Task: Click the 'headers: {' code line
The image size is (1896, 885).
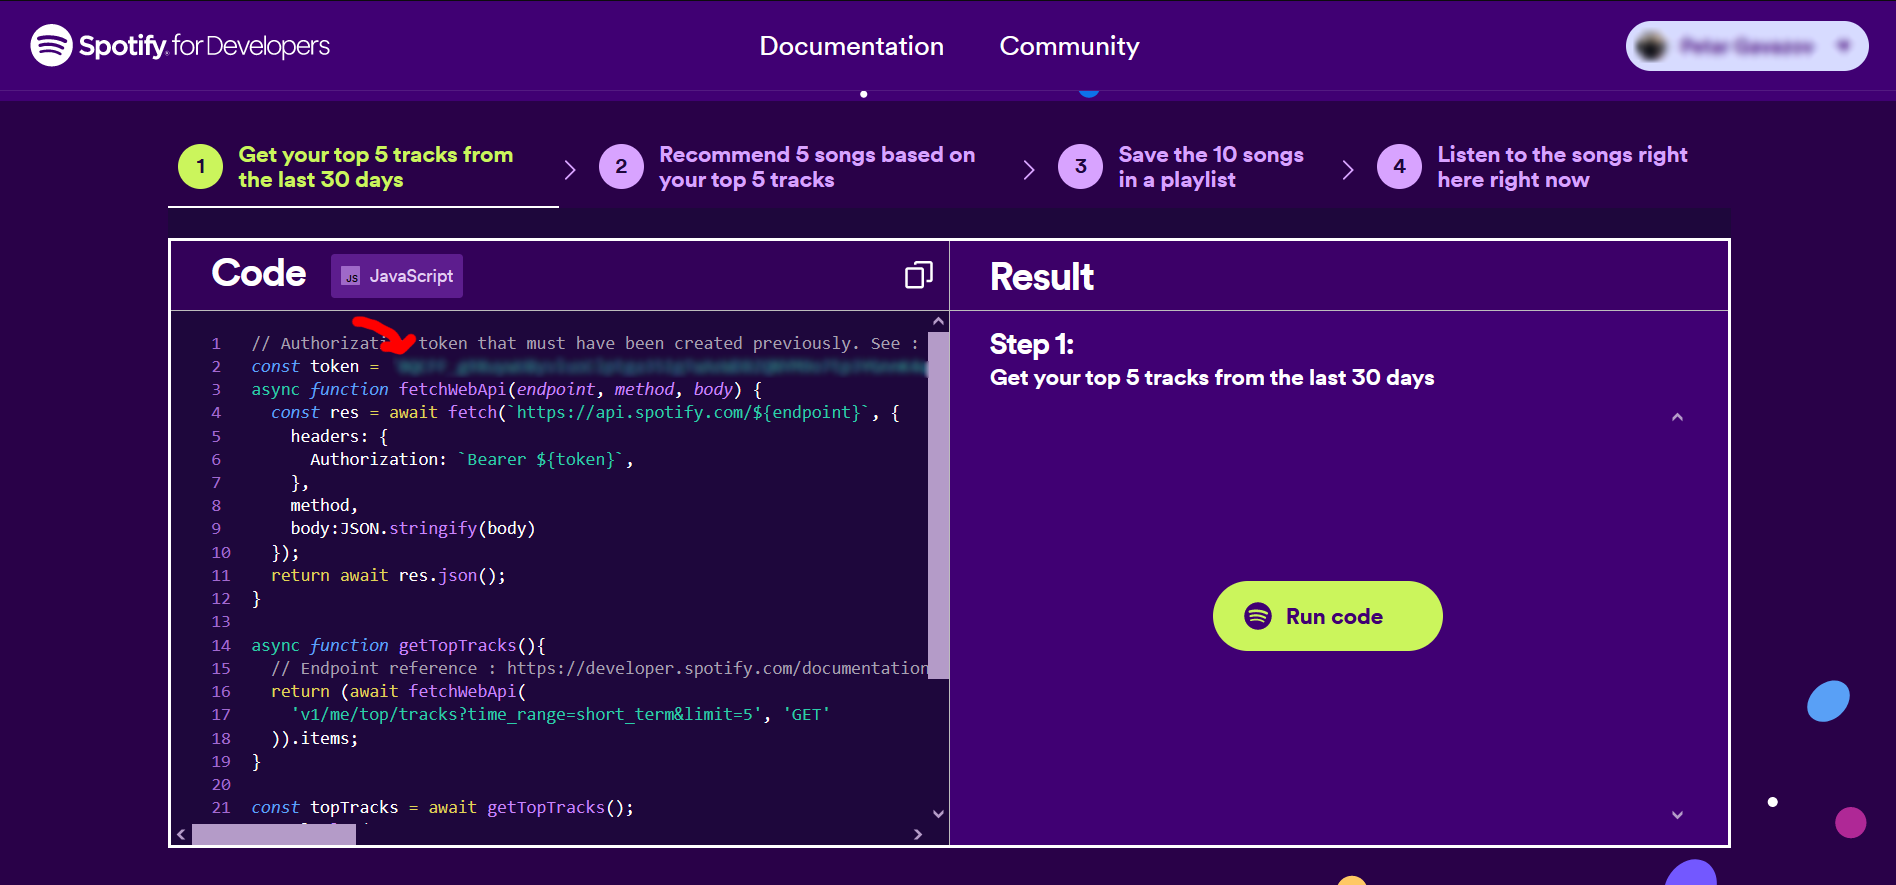Action: tap(339, 436)
